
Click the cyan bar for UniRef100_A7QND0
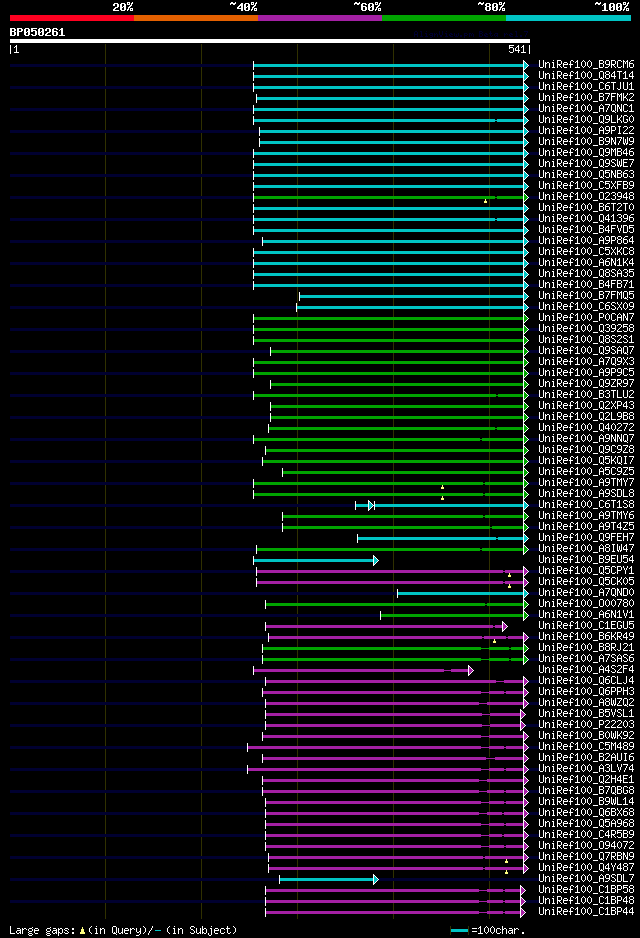pyautogui.click(x=463, y=593)
